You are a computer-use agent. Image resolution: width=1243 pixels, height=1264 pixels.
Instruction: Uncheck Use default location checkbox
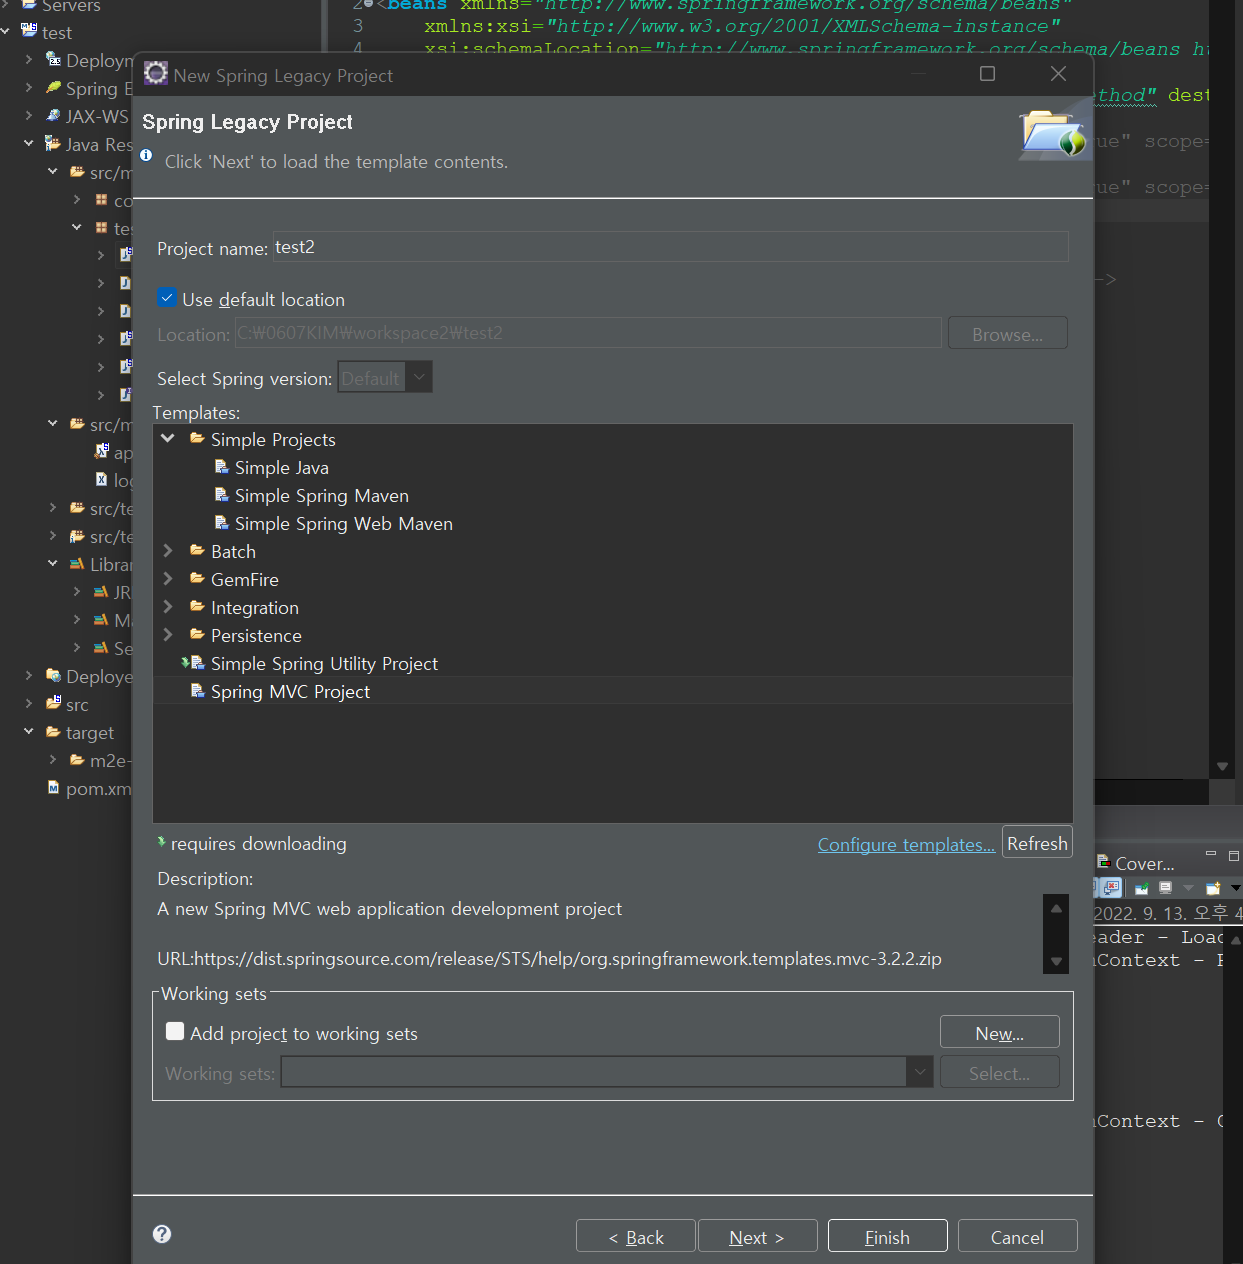pos(167,298)
